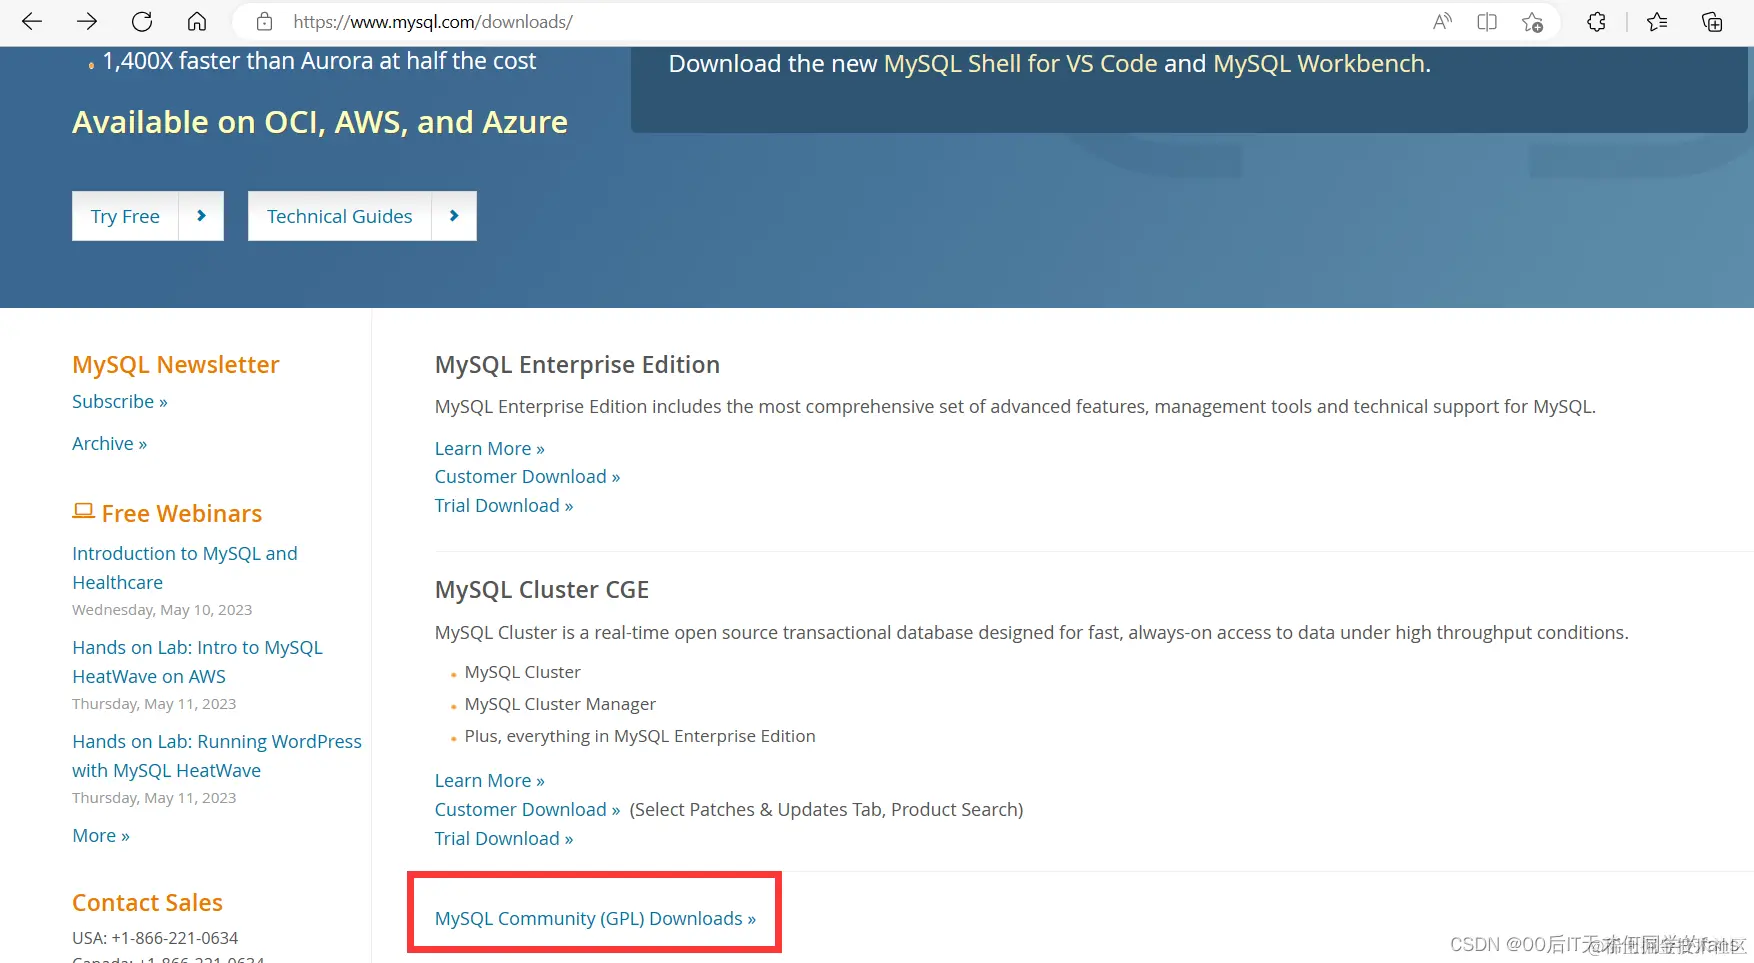Image resolution: width=1754 pixels, height=963 pixels.
Task: Click the arrow beside Technical Guides
Action: coord(454,216)
